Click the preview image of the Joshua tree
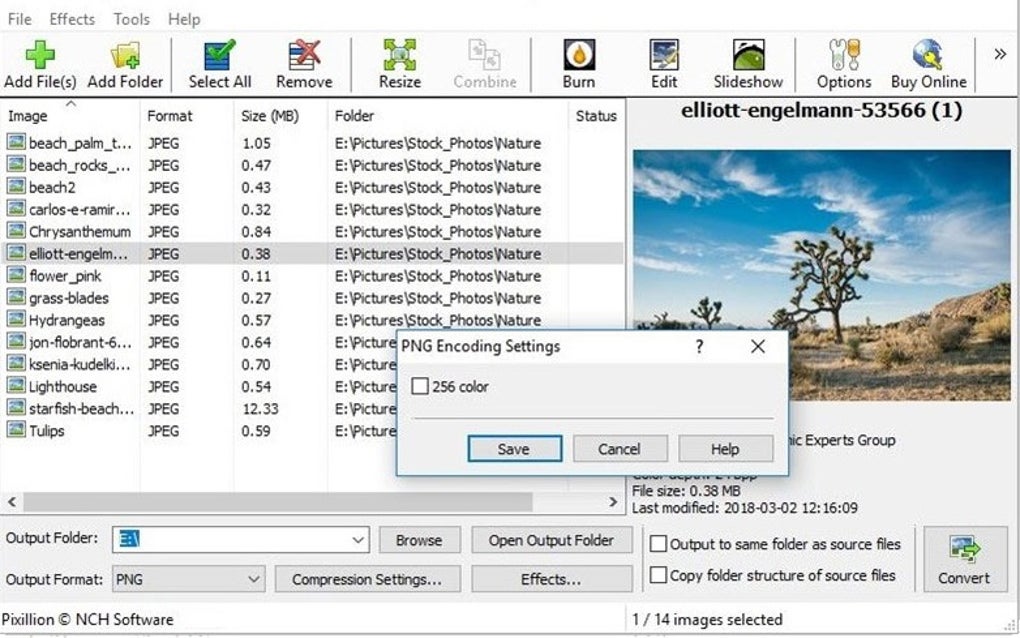This screenshot has height=638, width=1020. [x=822, y=274]
